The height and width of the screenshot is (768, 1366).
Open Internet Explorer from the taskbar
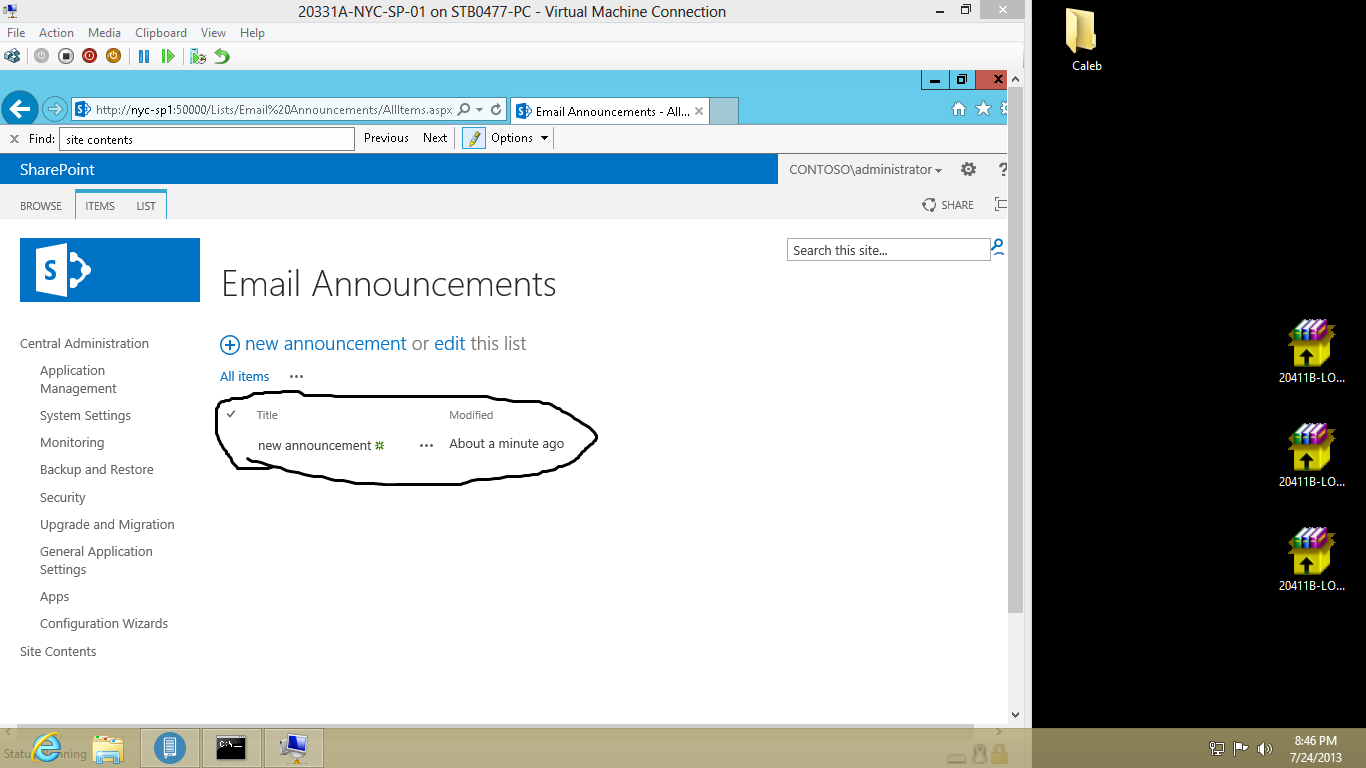(46, 747)
